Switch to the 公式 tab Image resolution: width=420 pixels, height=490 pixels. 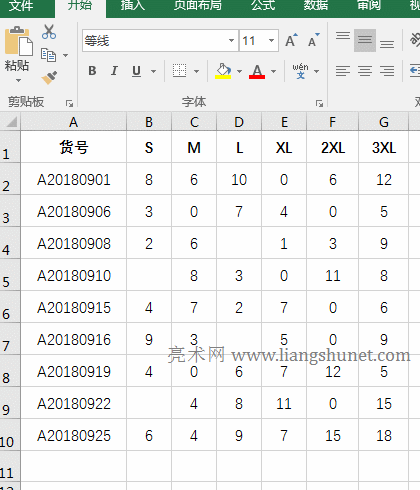coord(263,6)
